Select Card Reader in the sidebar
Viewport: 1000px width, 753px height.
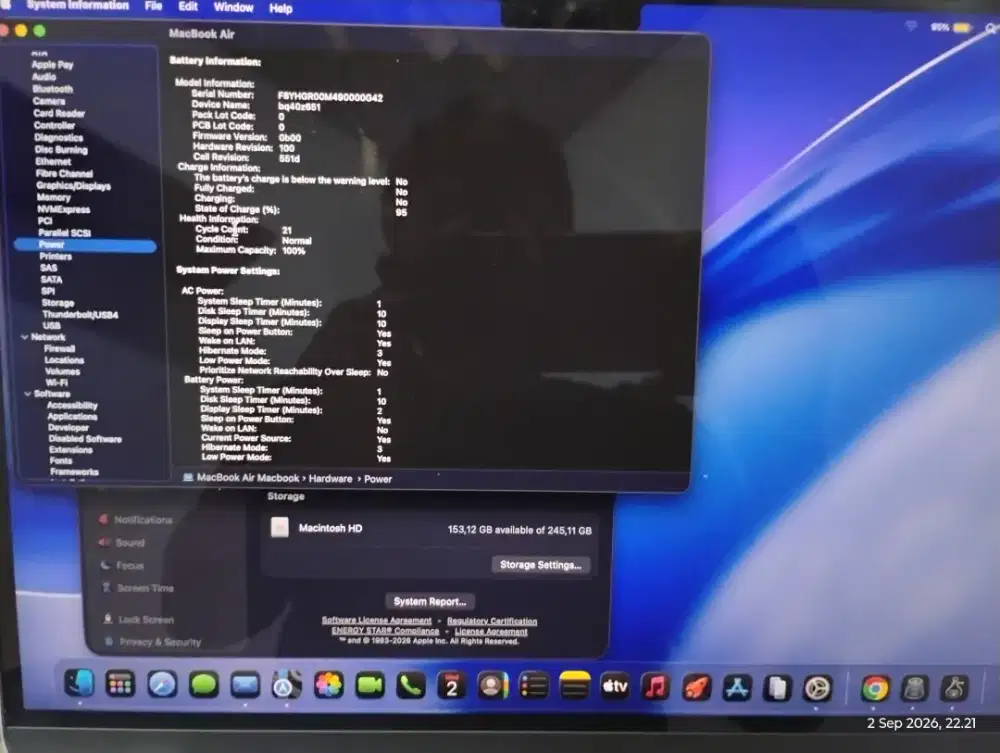point(59,113)
